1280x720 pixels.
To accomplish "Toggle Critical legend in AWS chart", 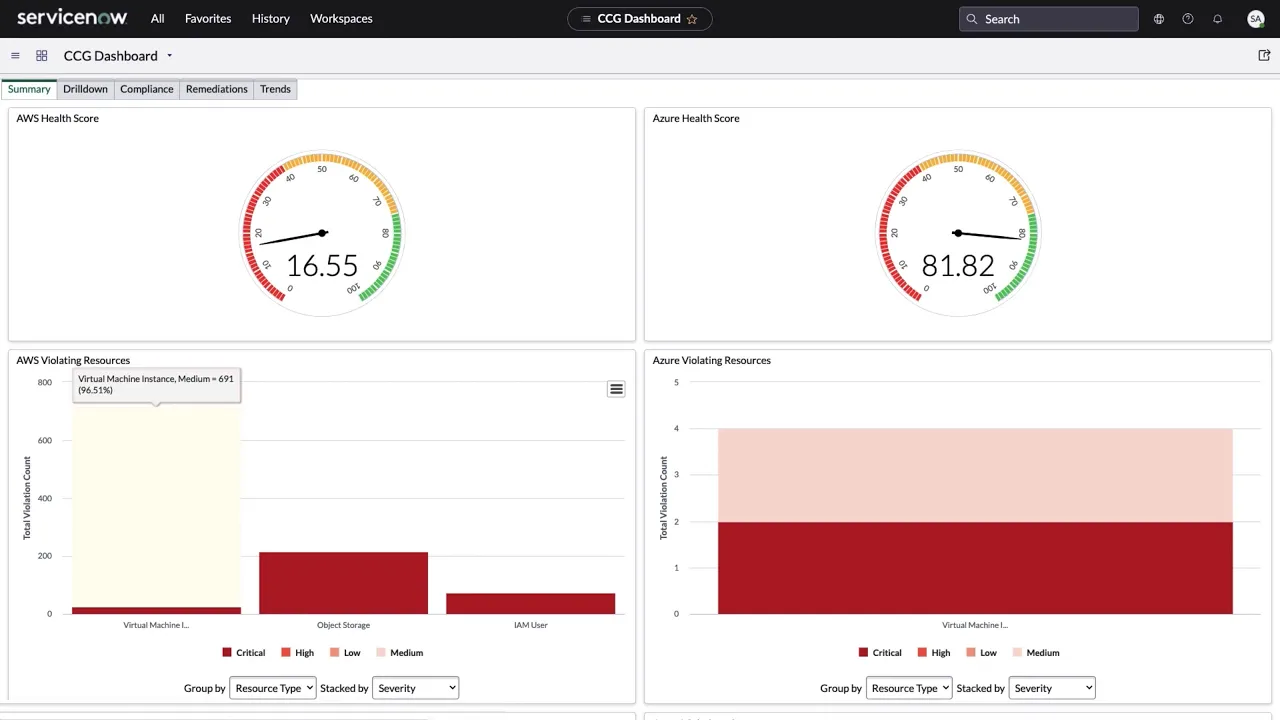I will click(243, 653).
